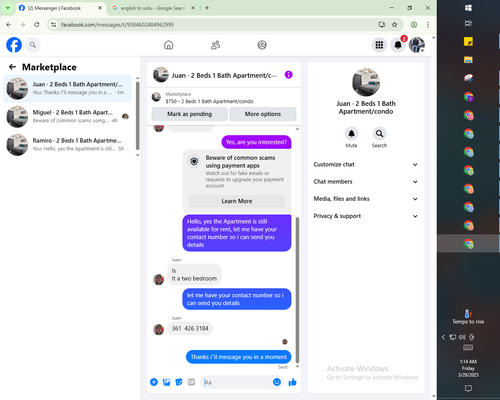Viewport: 500px width, 400px height.
Task: Go back in browser history
Action: (9, 25)
